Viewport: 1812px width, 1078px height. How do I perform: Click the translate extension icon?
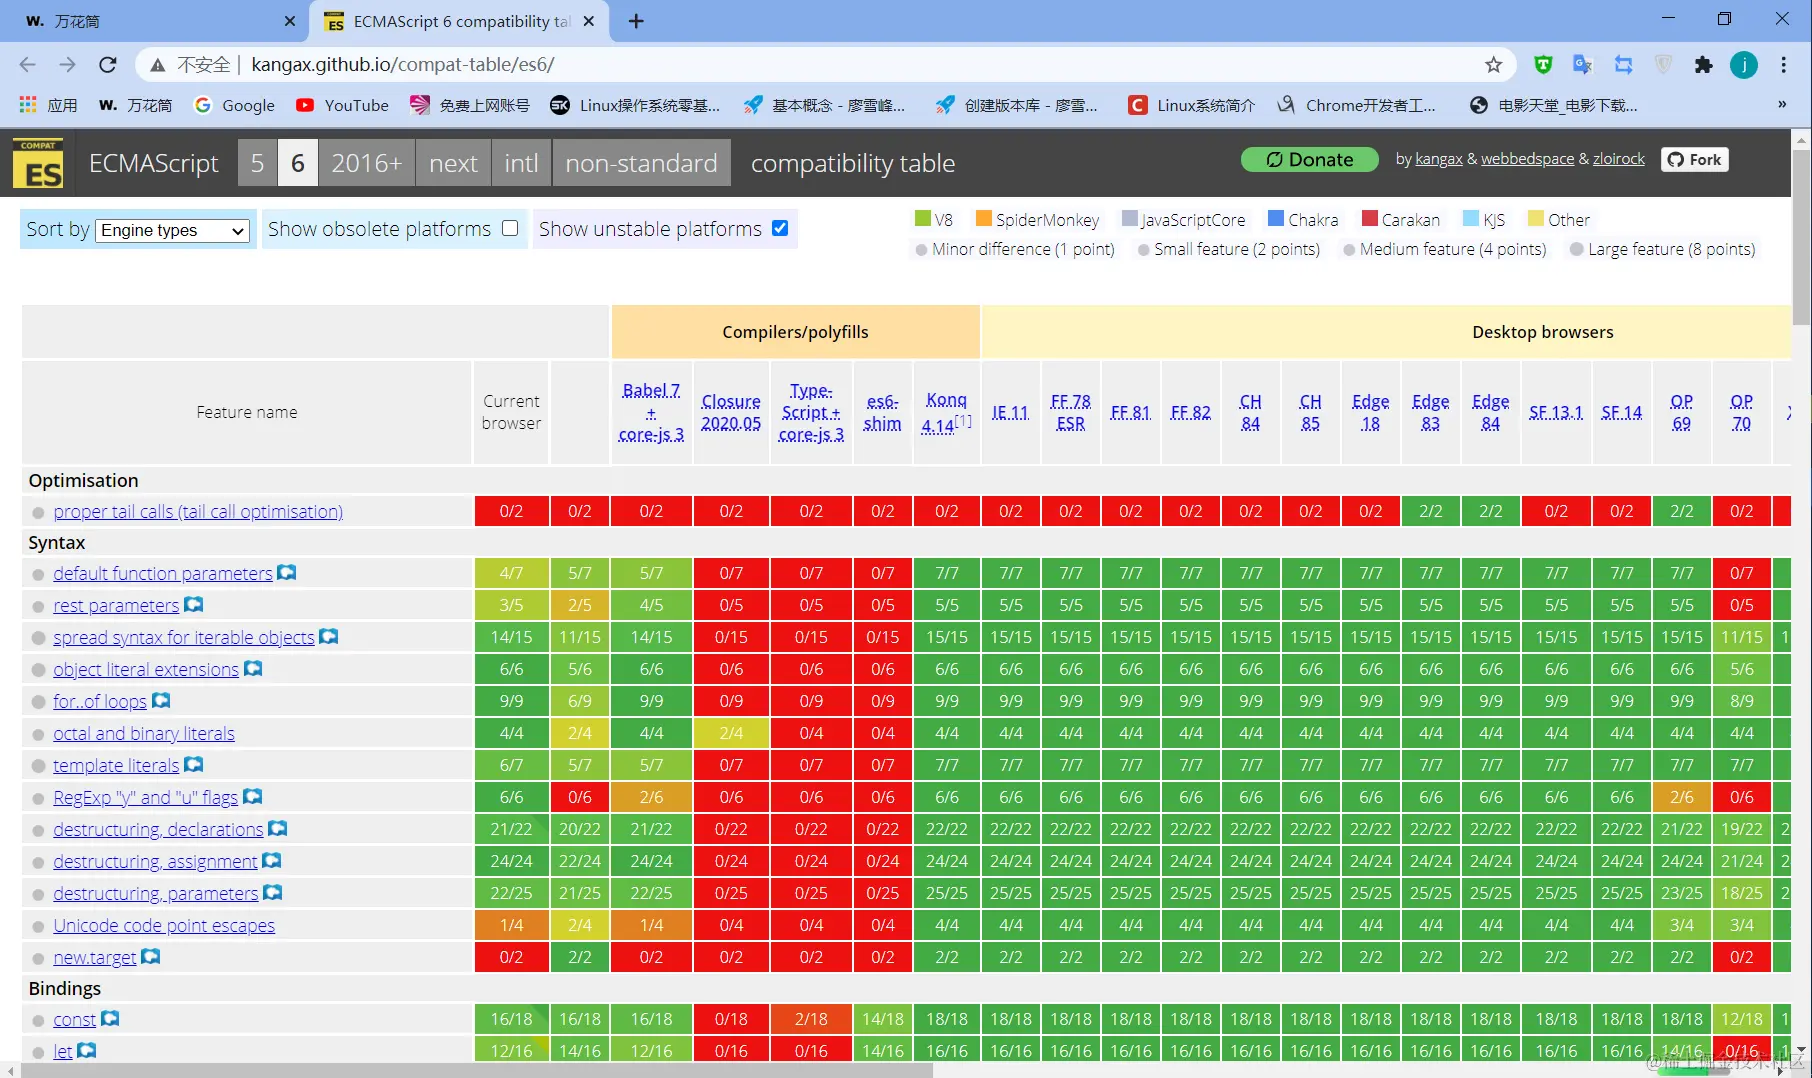1582,65
